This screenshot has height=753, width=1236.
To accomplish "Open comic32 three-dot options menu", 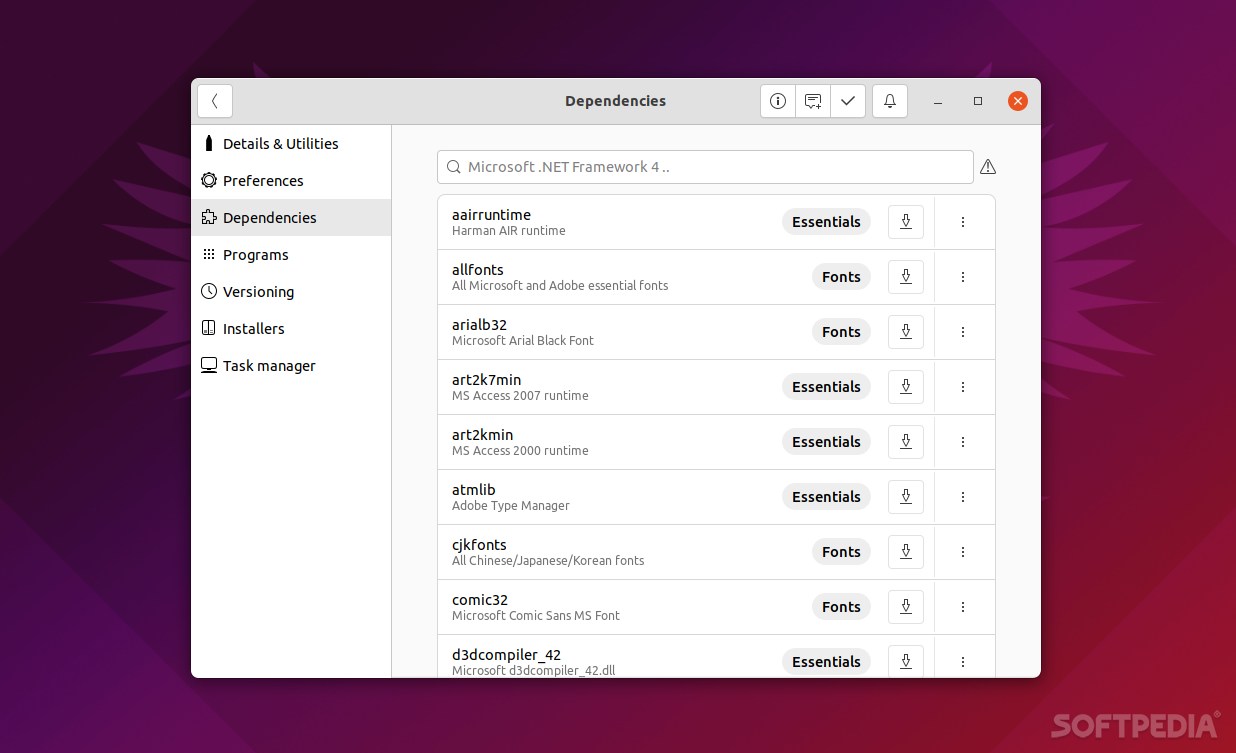I will click(x=963, y=607).
